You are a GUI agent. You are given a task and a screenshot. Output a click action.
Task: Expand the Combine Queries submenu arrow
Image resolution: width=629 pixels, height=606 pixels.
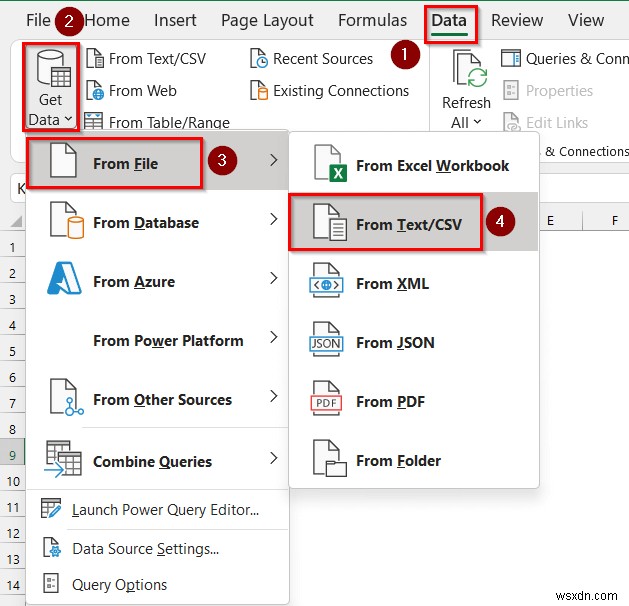[274, 458]
